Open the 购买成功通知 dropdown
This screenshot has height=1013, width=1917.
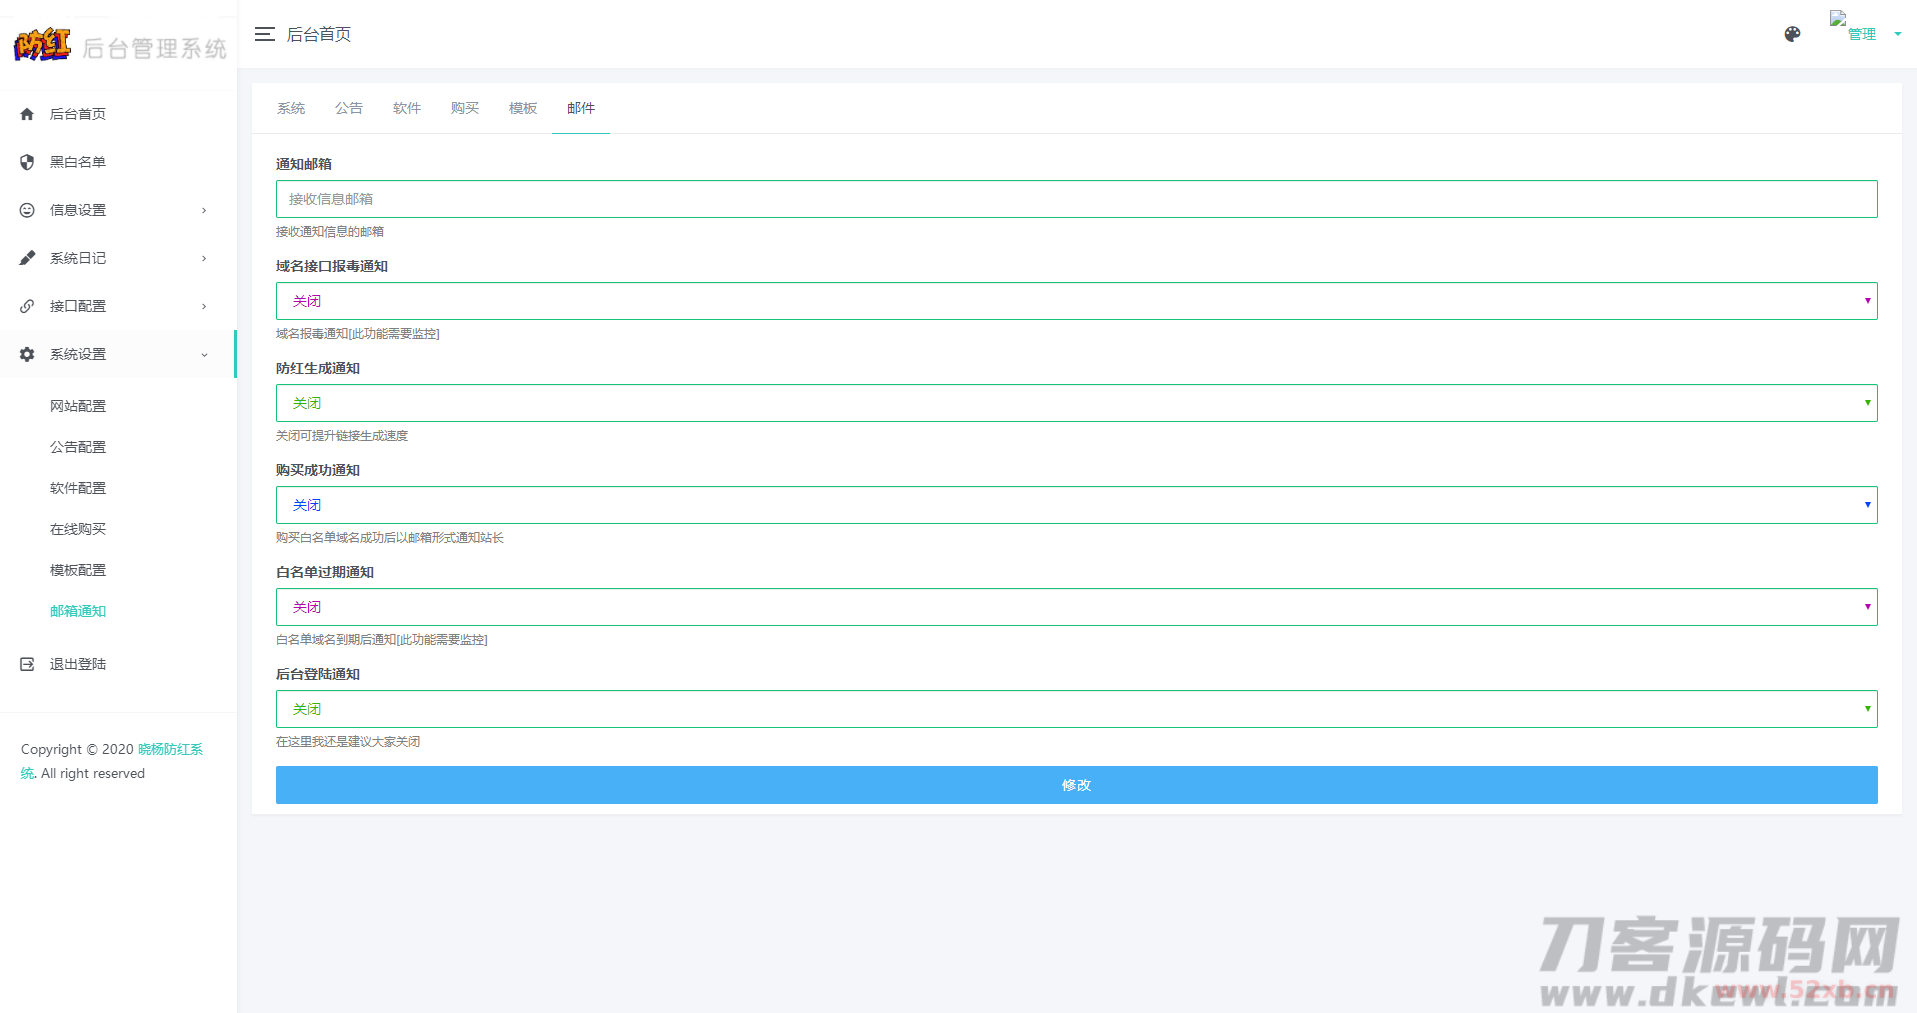[1076, 505]
